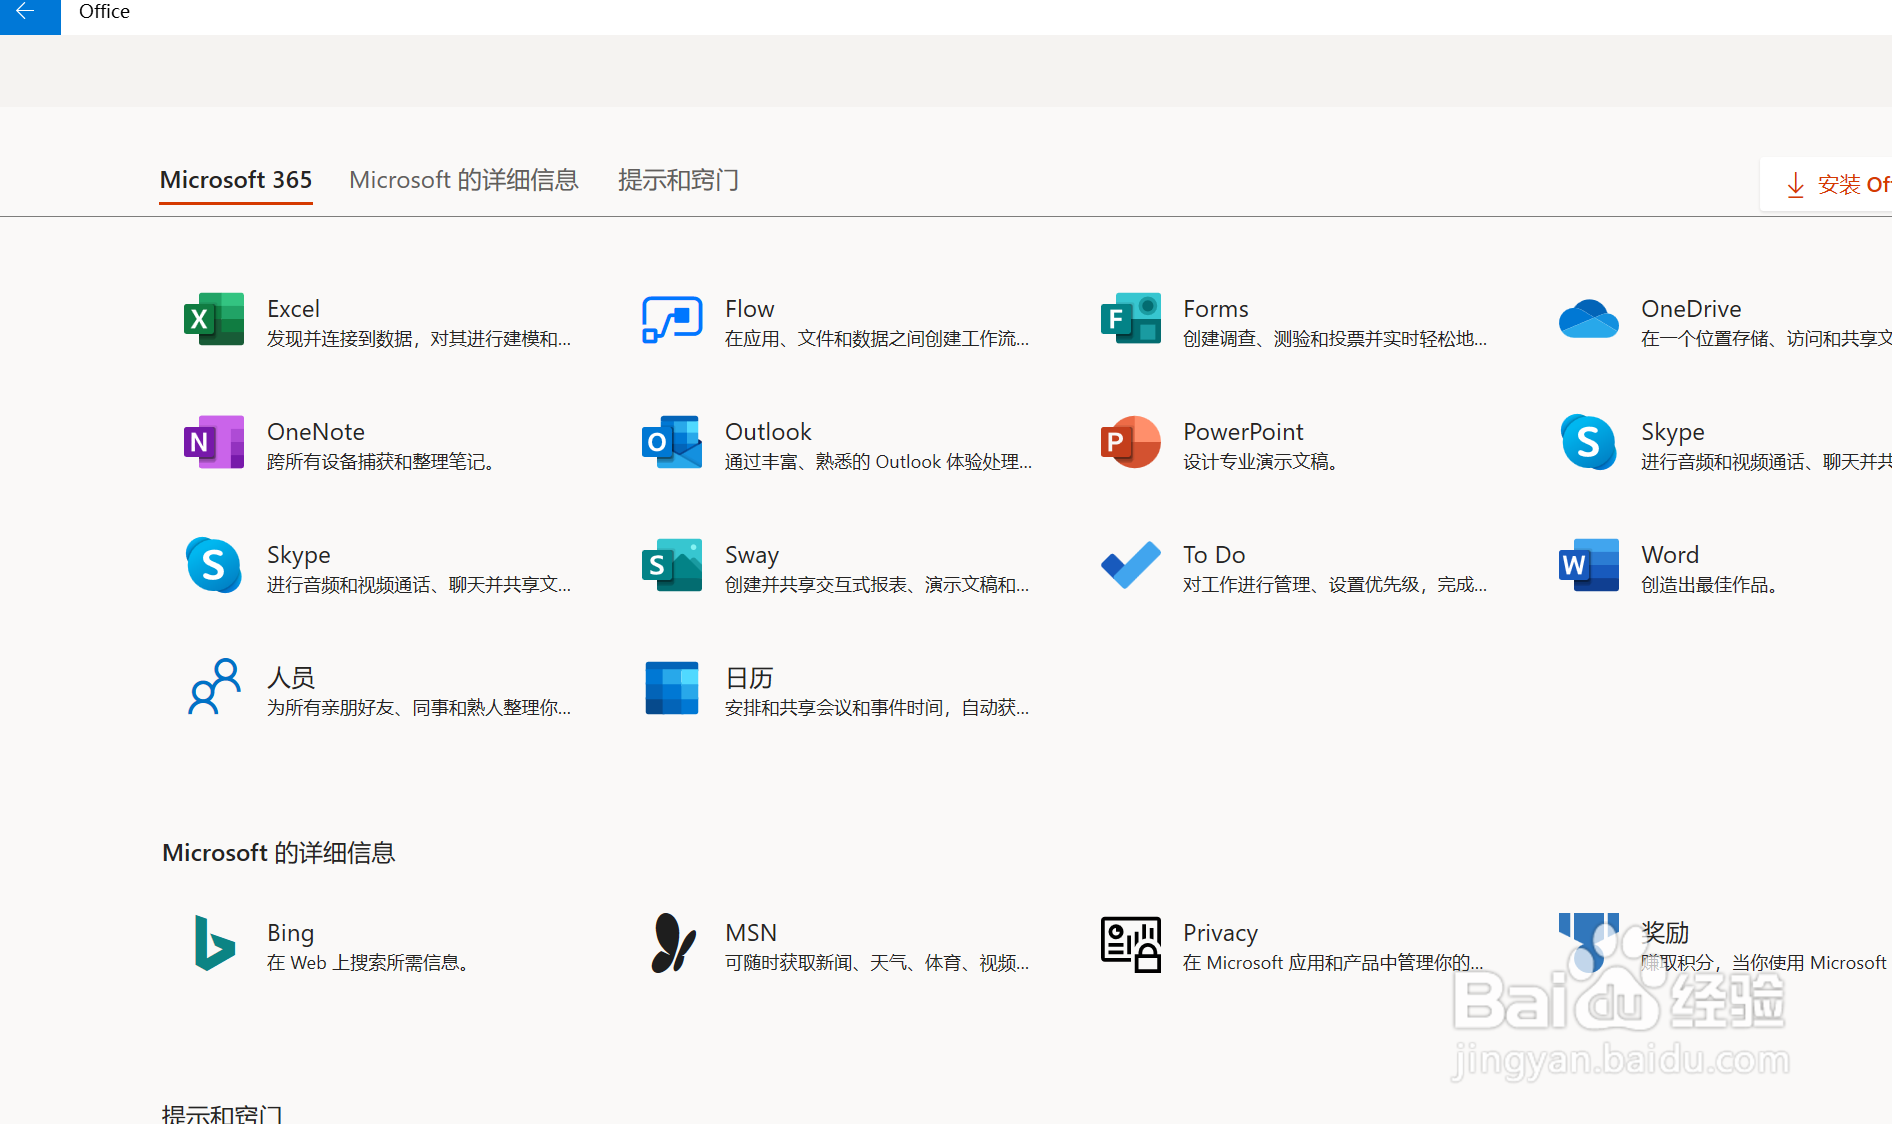This screenshot has width=1892, height=1124.
Task: Open the MSN butterfly icon
Action: click(x=672, y=944)
